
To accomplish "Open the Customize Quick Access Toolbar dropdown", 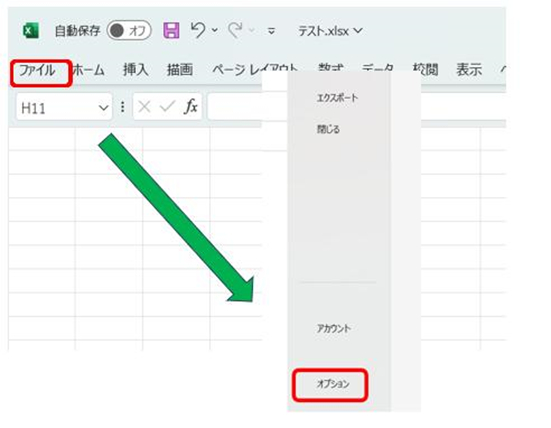I will [x=271, y=31].
